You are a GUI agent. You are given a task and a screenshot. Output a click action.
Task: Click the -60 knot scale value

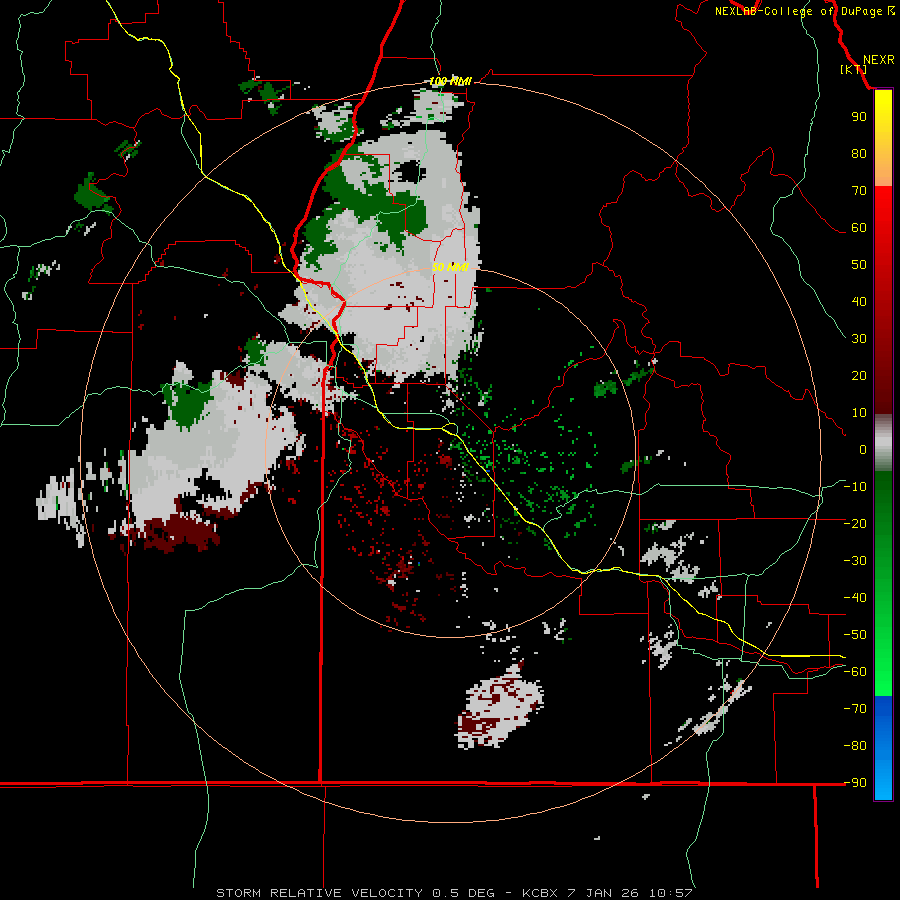point(855,672)
